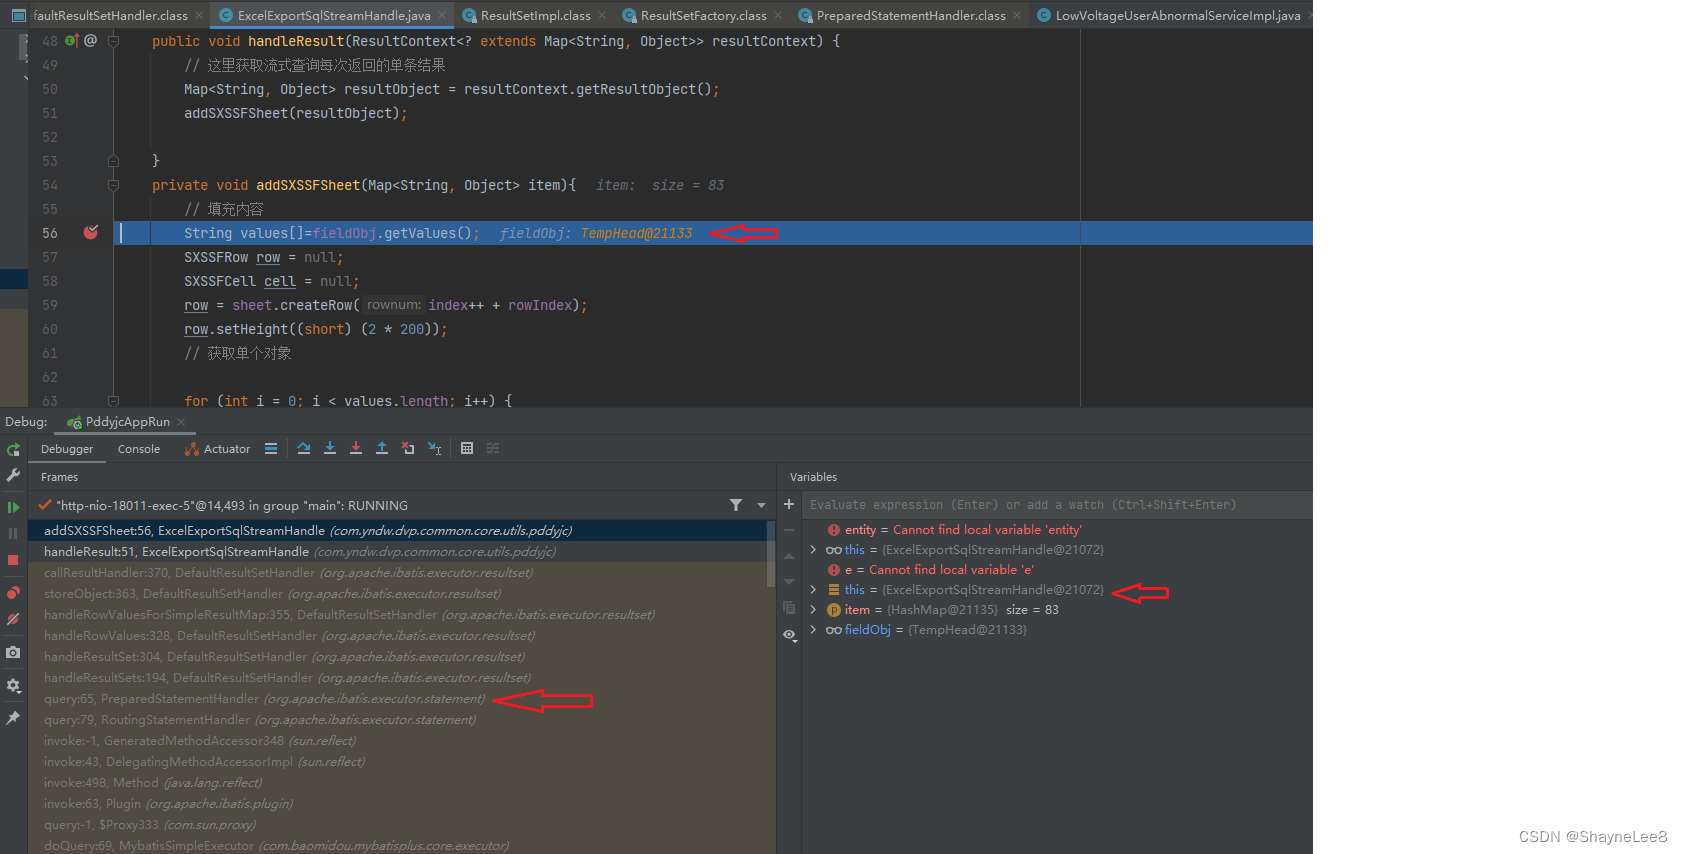1683x854 pixels.
Task: Stop the debug session red square
Action: pos(13,560)
